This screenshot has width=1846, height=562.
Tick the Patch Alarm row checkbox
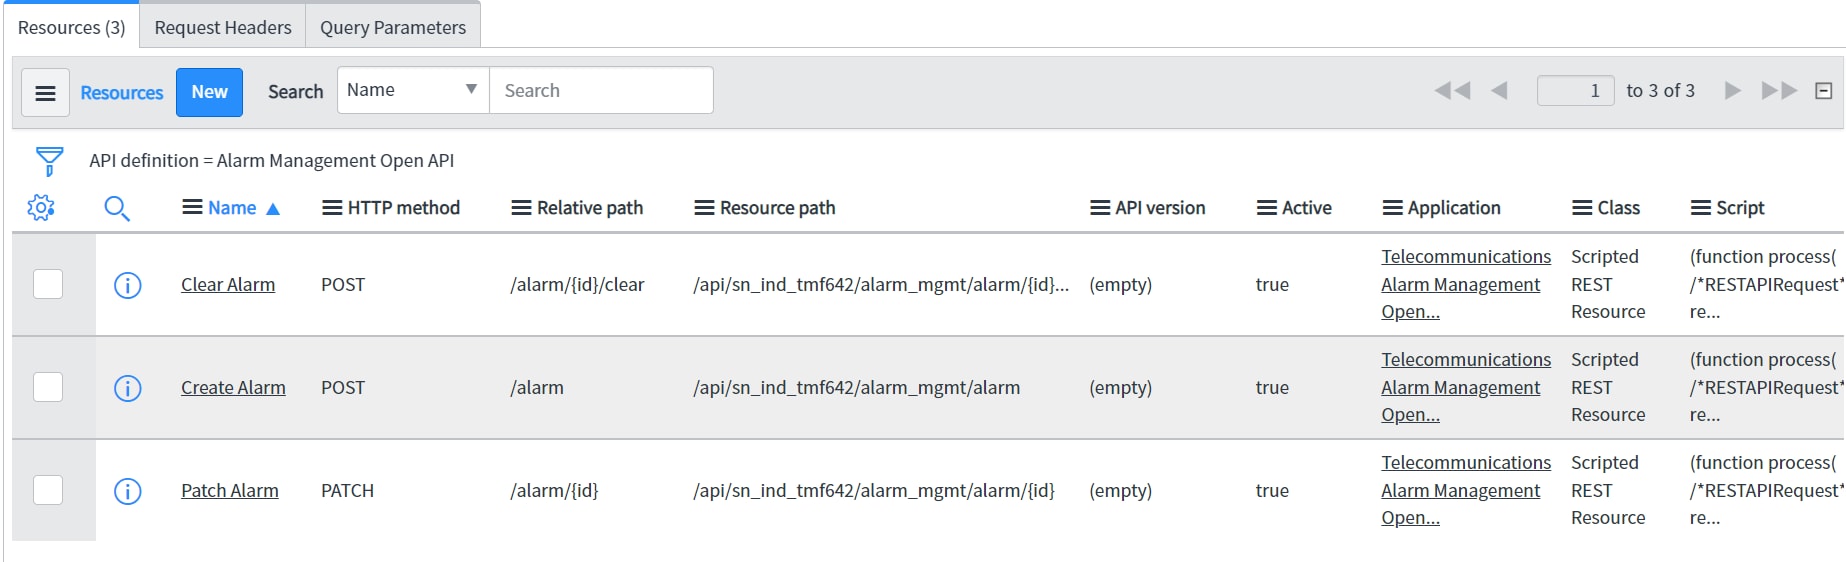coord(48,490)
